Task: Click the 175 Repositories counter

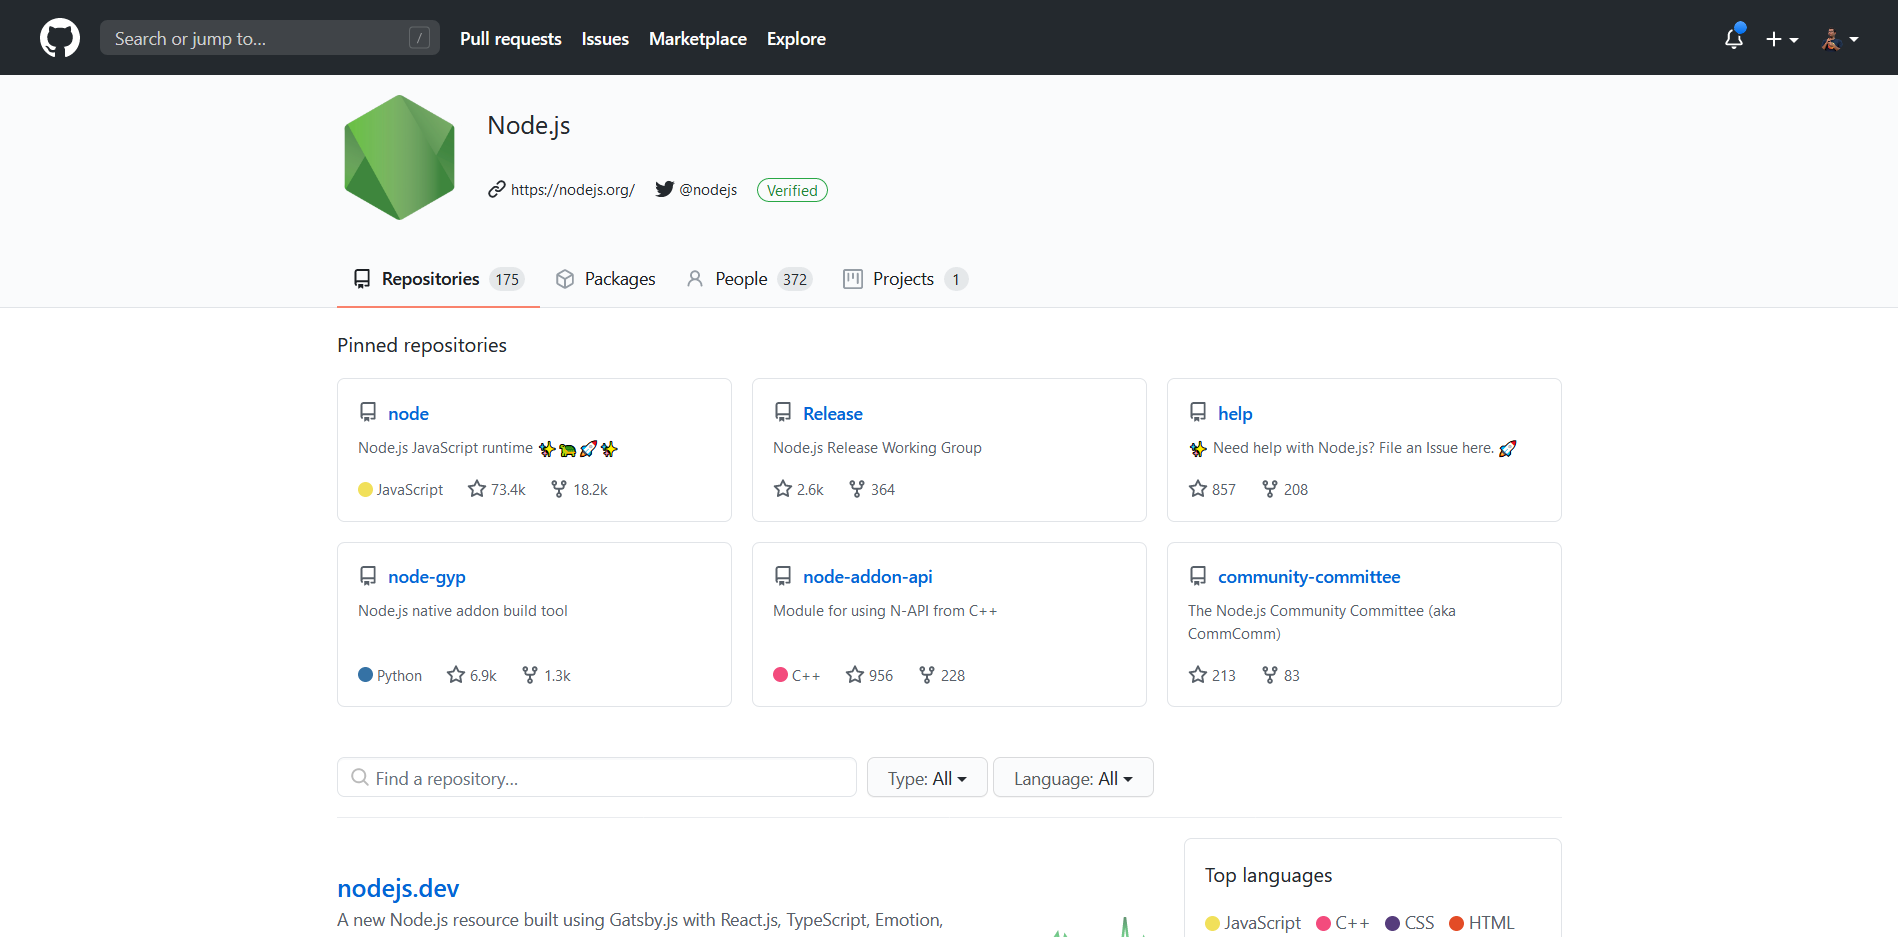Action: 507,279
